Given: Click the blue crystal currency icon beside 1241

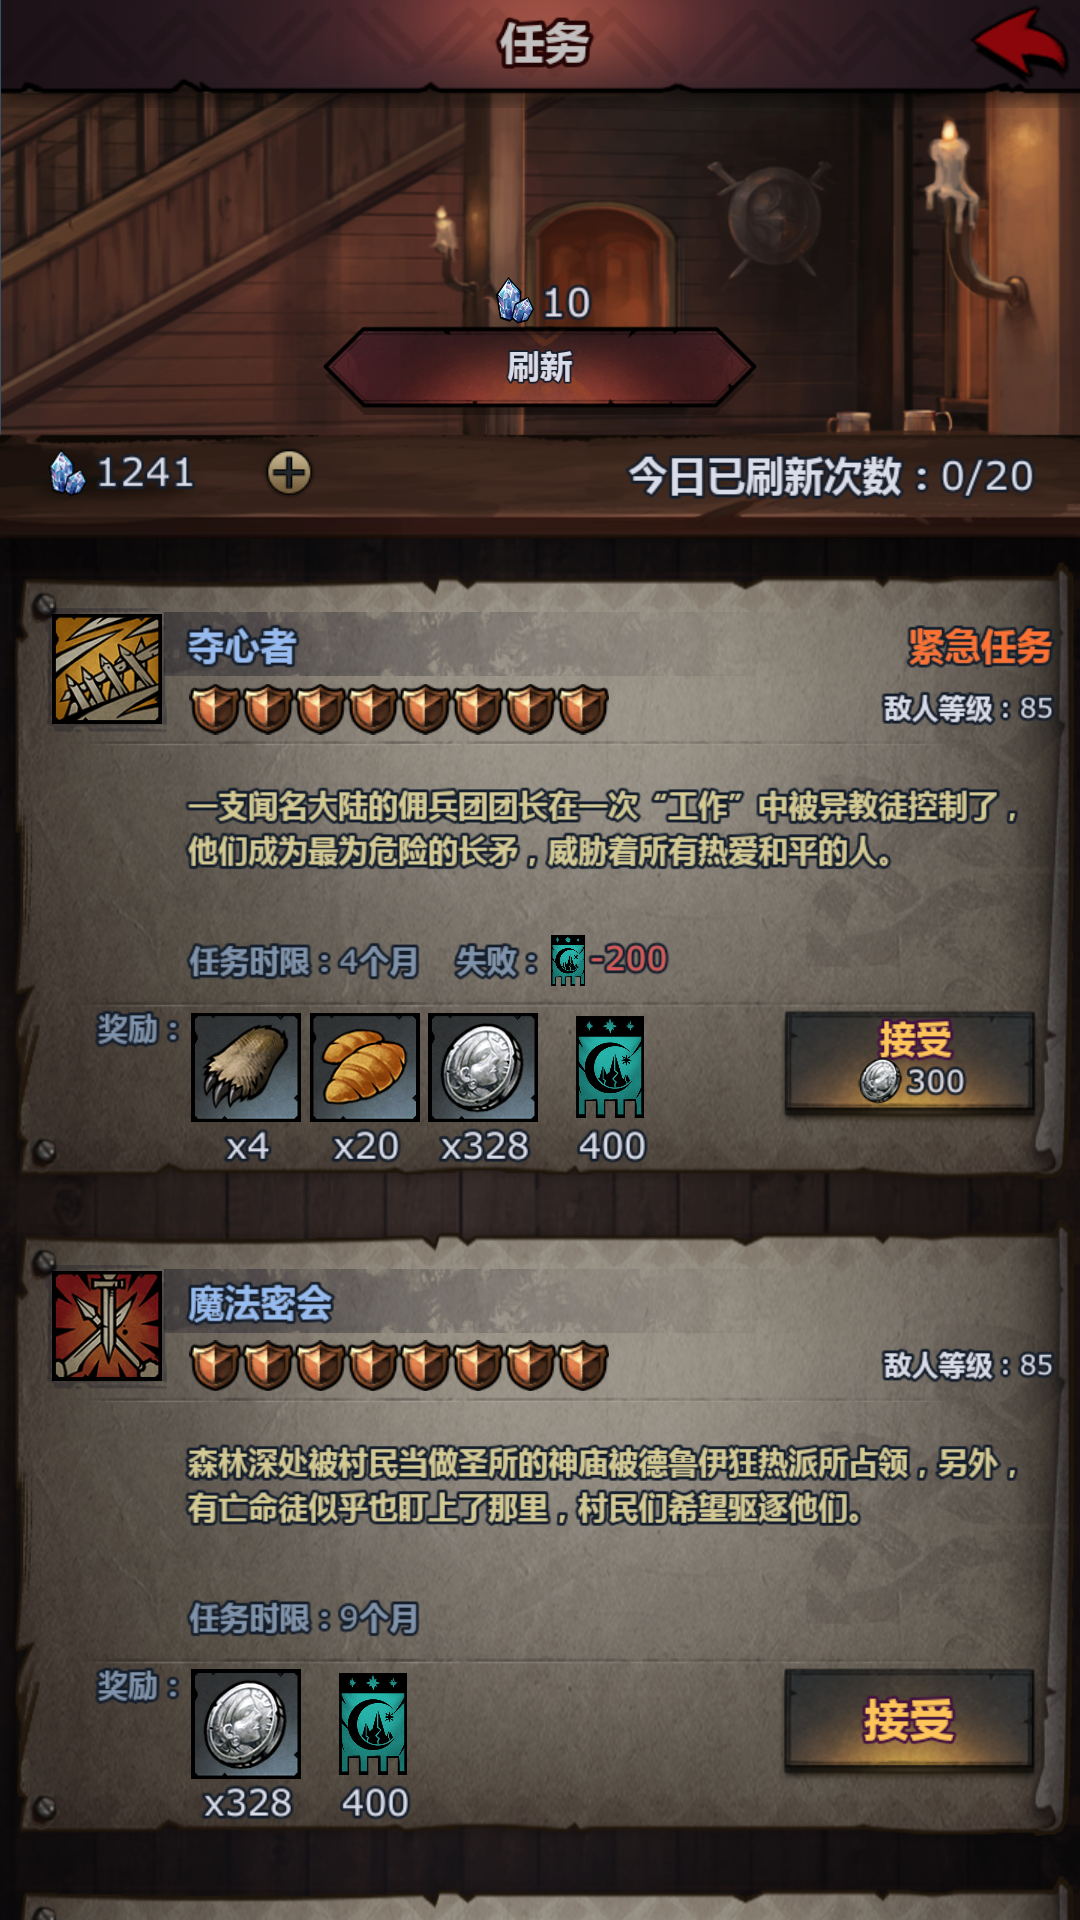Looking at the screenshot, I should click(67, 472).
